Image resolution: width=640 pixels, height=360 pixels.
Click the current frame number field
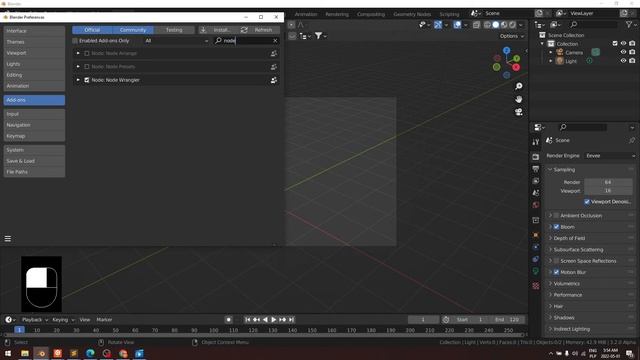(423, 320)
